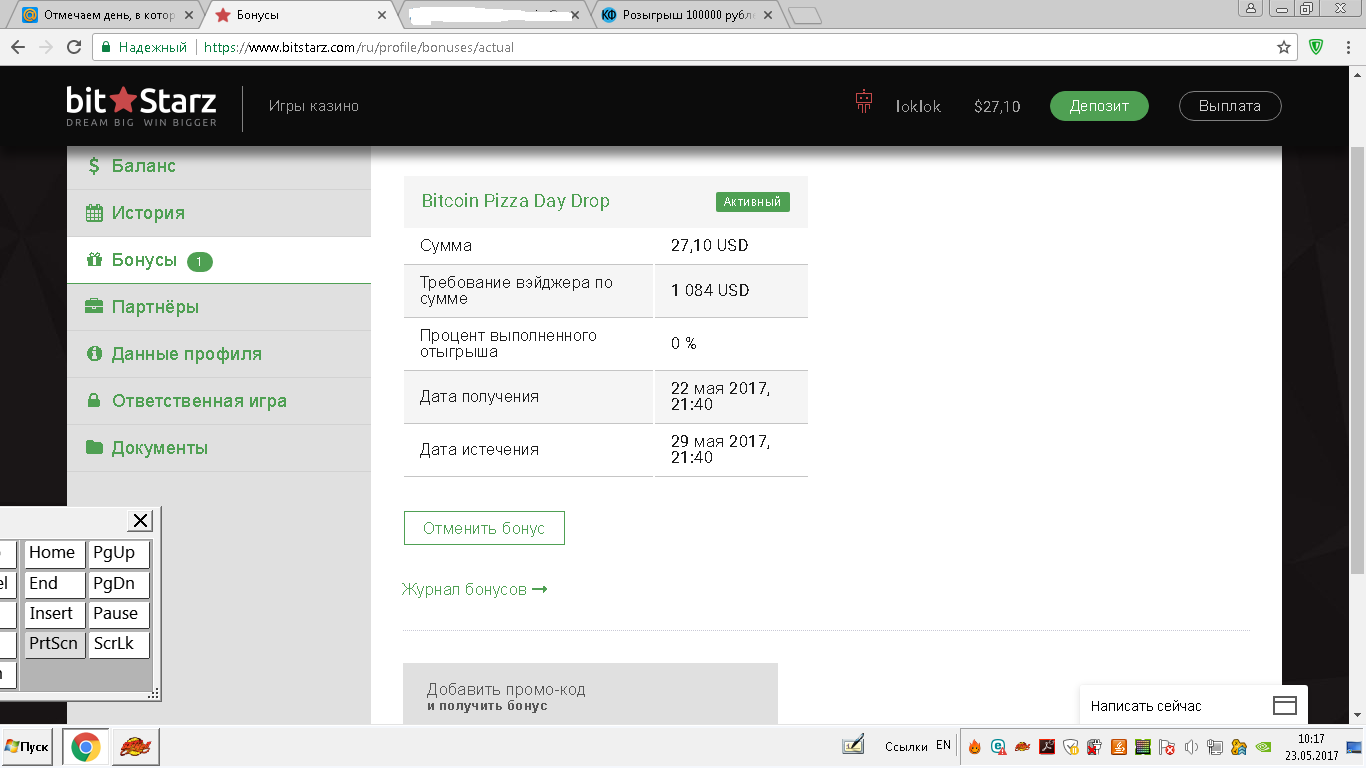Switch to Отмечаем день browser tab
Image resolution: width=1366 pixels, height=768 pixels.
click(x=108, y=15)
